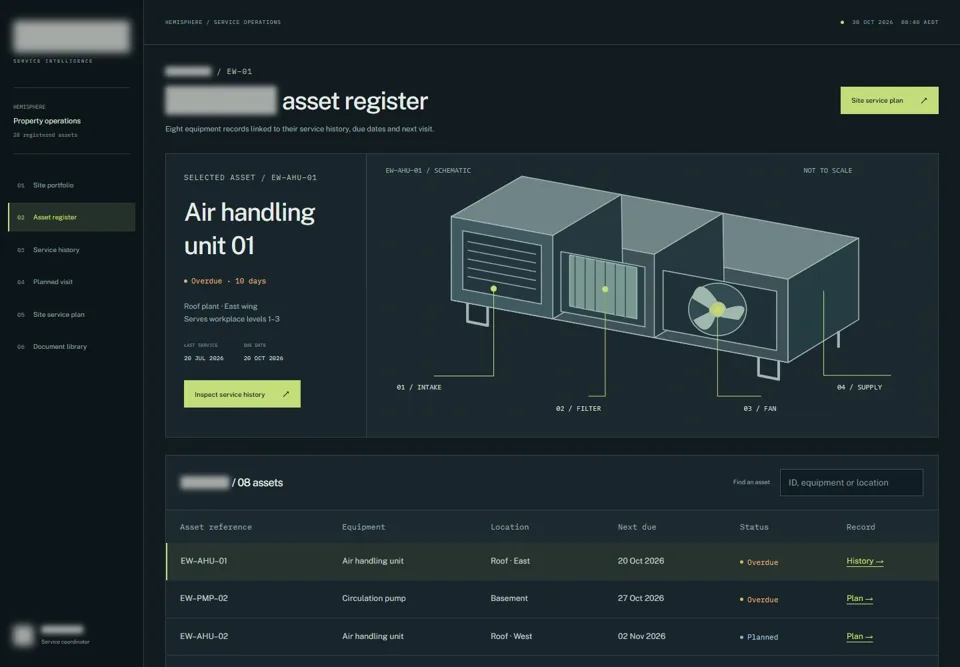This screenshot has height=667, width=960.
Task: Click the Record column header
Action: coord(860,527)
